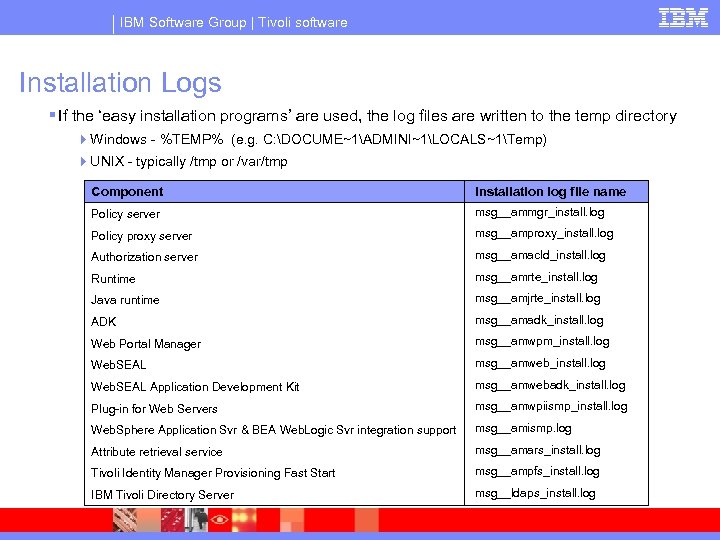
Task: Click the 'msg__ldaps_install.log' file name
Action: pos(535,493)
